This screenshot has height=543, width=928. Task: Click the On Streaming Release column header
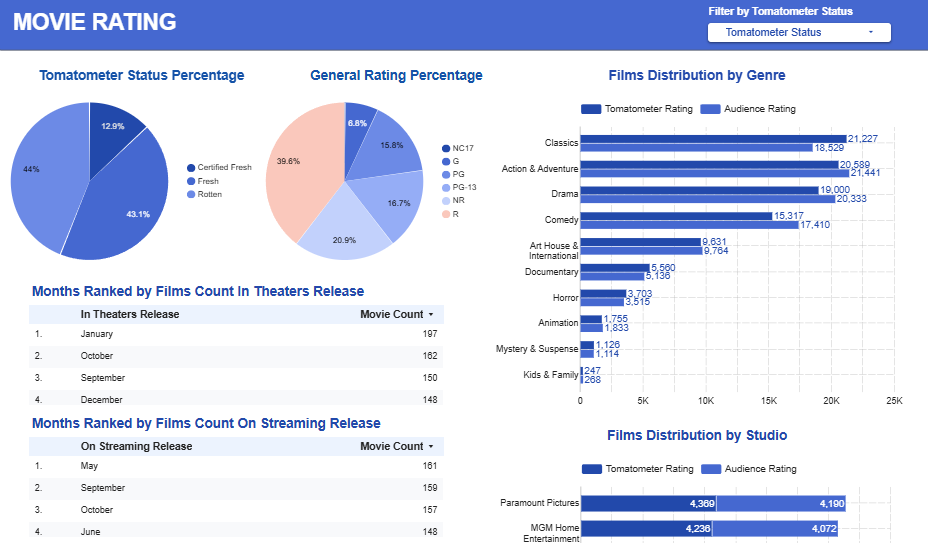(136, 447)
